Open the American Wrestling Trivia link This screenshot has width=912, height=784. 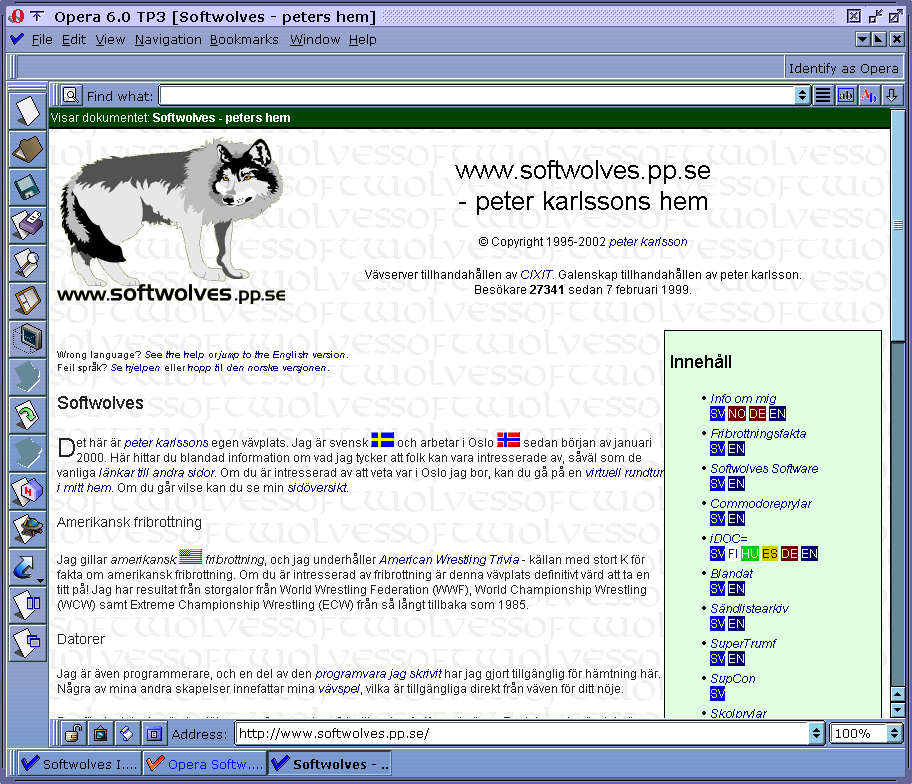tap(448, 560)
